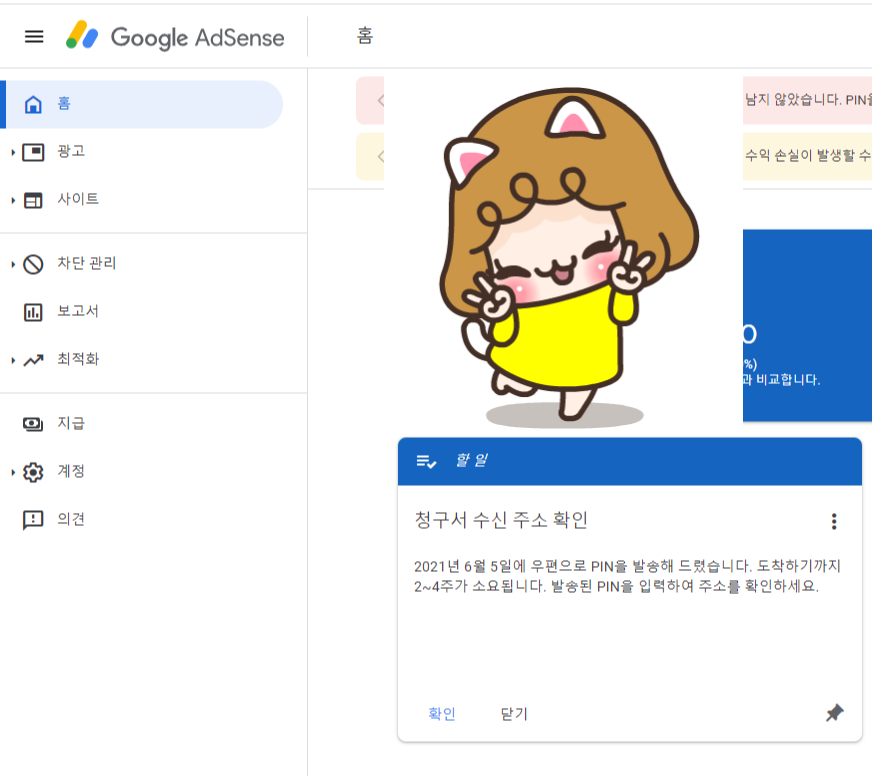Expand the 차단 관리 menu arrow
This screenshot has height=776, width=872.
(x=13, y=264)
